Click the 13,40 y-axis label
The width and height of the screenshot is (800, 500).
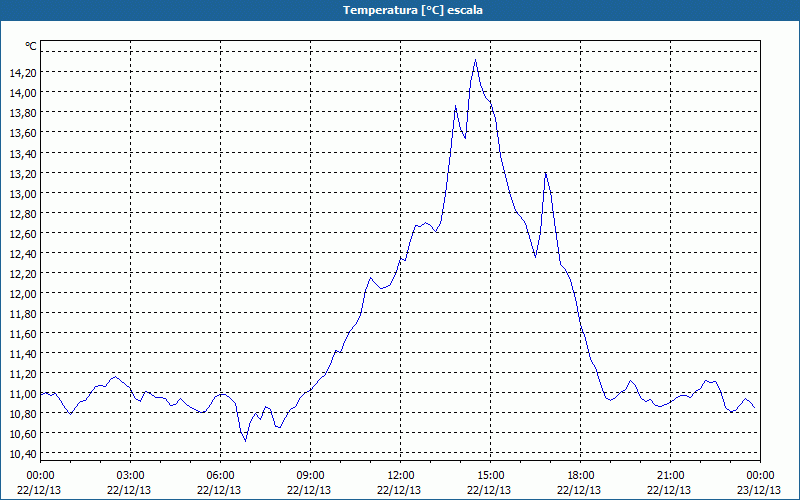[23, 153]
